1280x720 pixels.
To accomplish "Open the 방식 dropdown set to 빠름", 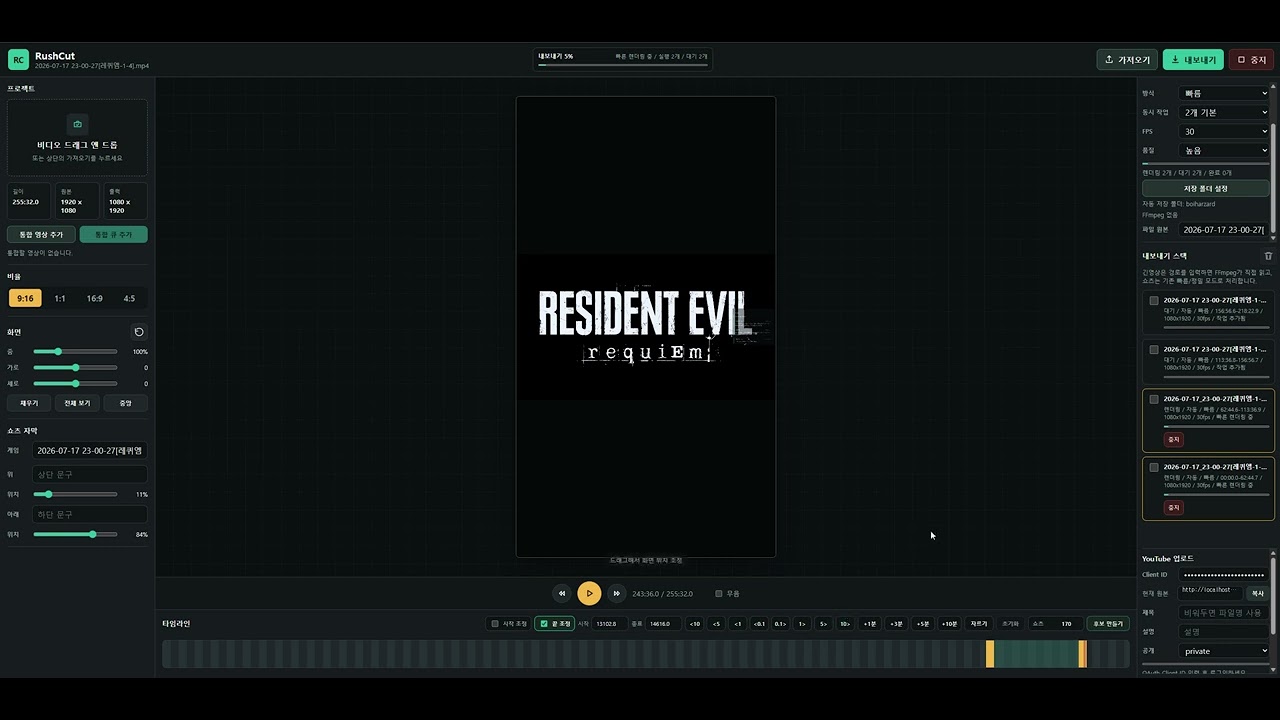I will coord(1224,93).
